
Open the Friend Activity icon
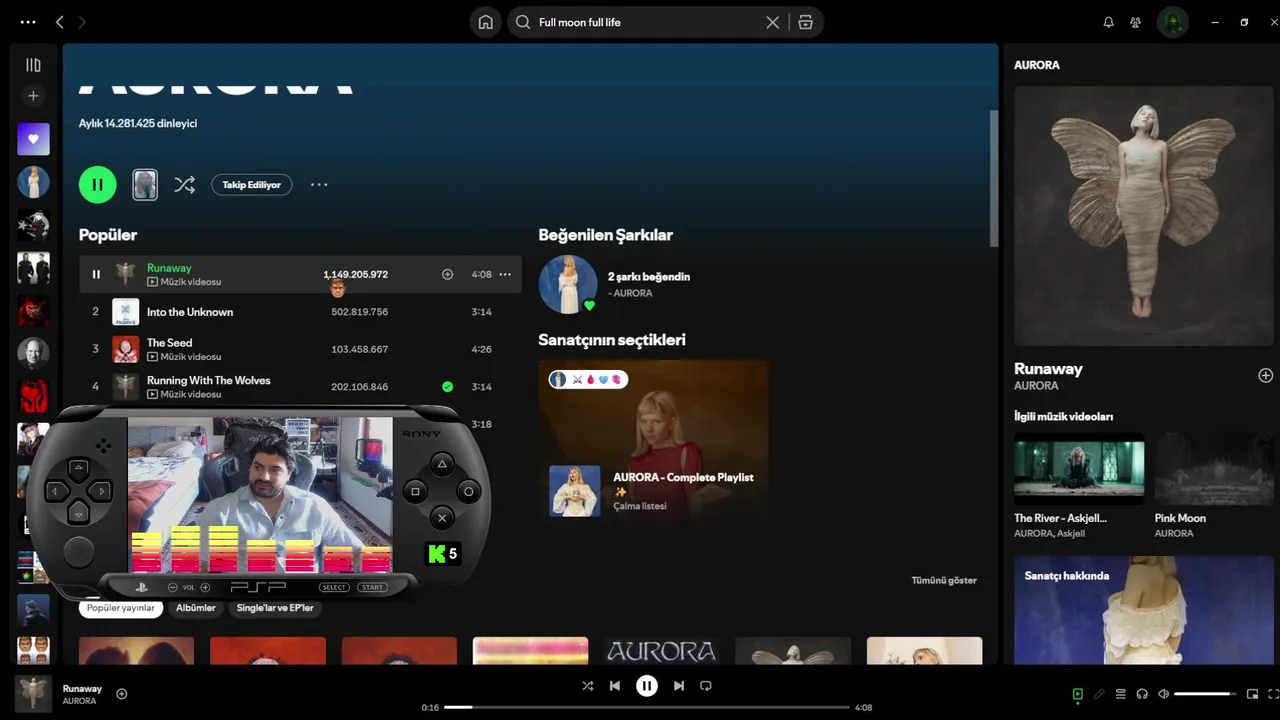[x=1136, y=22]
